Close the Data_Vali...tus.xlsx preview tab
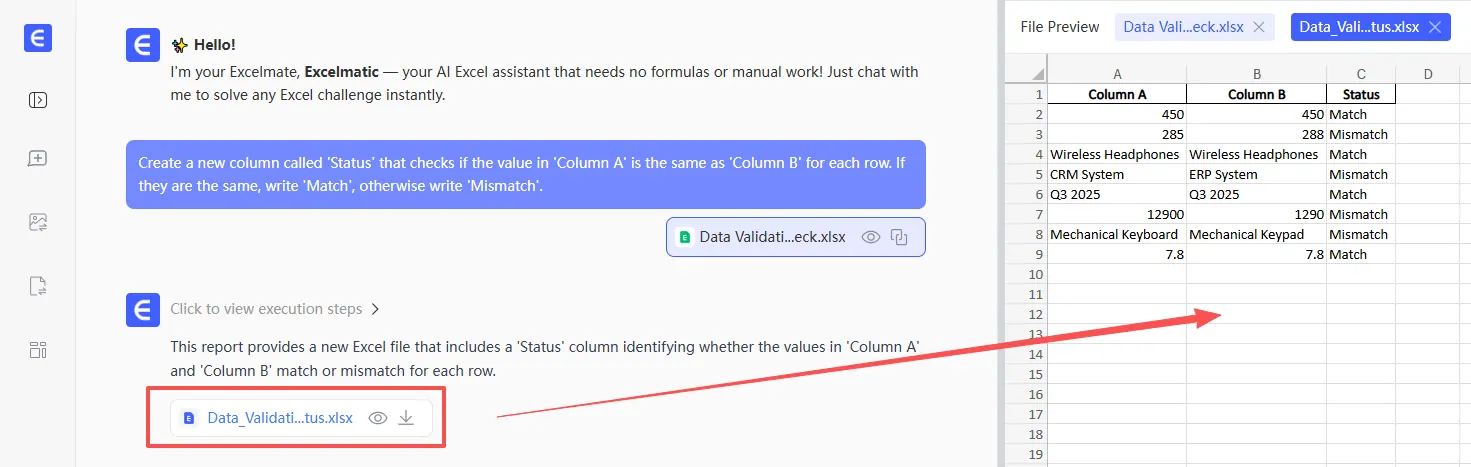This screenshot has width=1471, height=467. coord(1434,27)
